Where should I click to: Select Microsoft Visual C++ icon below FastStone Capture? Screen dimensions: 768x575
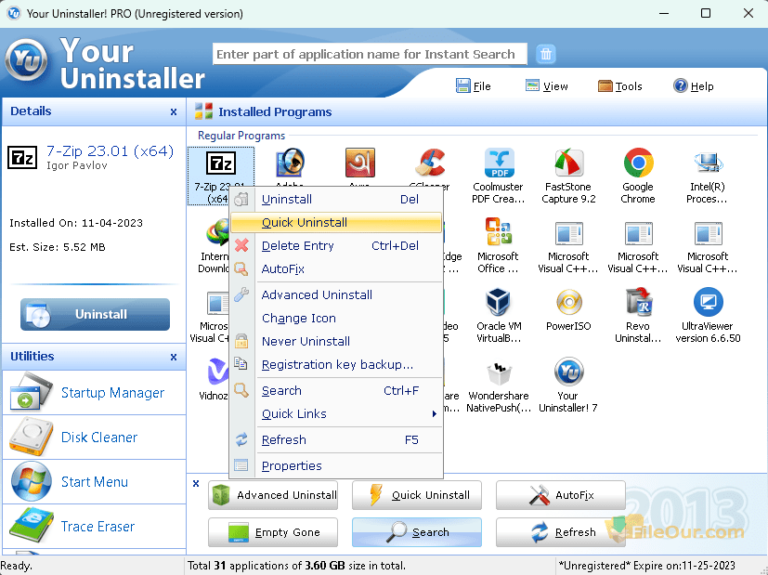[x=569, y=234]
